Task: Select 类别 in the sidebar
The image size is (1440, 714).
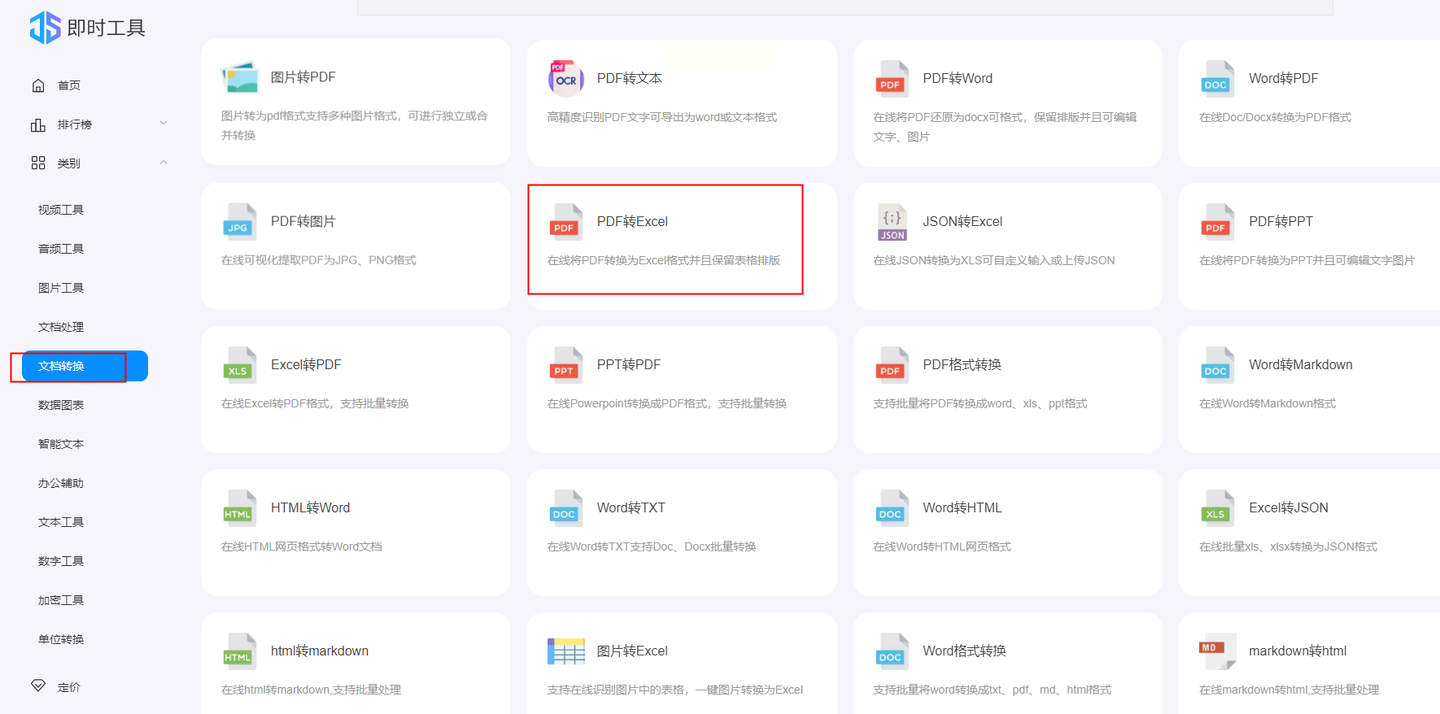Action: (69, 163)
